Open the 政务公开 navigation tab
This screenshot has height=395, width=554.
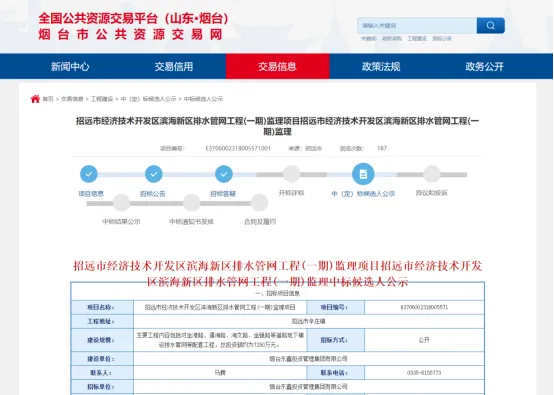click(x=484, y=66)
